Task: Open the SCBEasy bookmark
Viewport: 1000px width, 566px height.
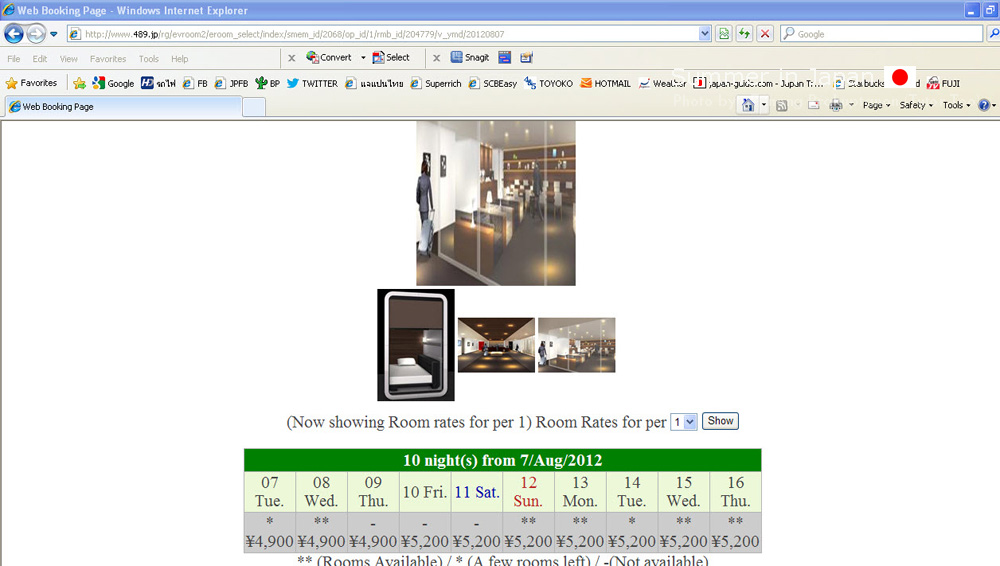Action: tap(492, 83)
